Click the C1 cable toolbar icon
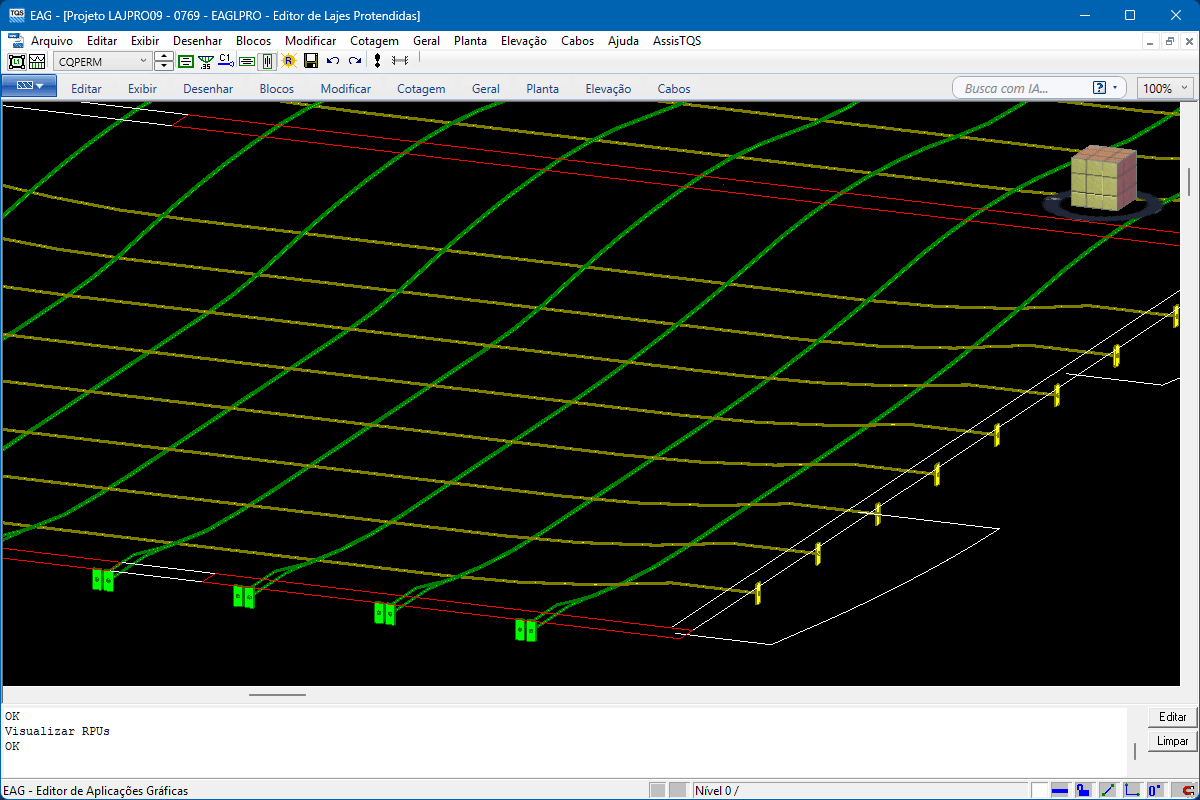 tap(225, 61)
